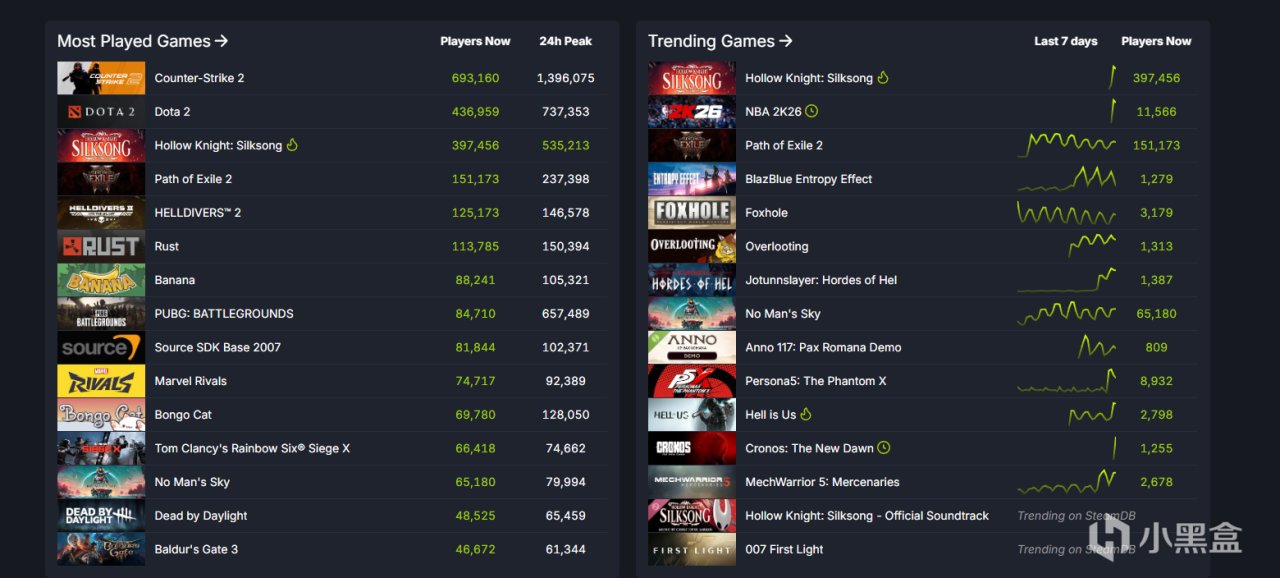The width and height of the screenshot is (1280, 578).
Task: Click the clock icon next to NBA 2K26
Action: [811, 112]
